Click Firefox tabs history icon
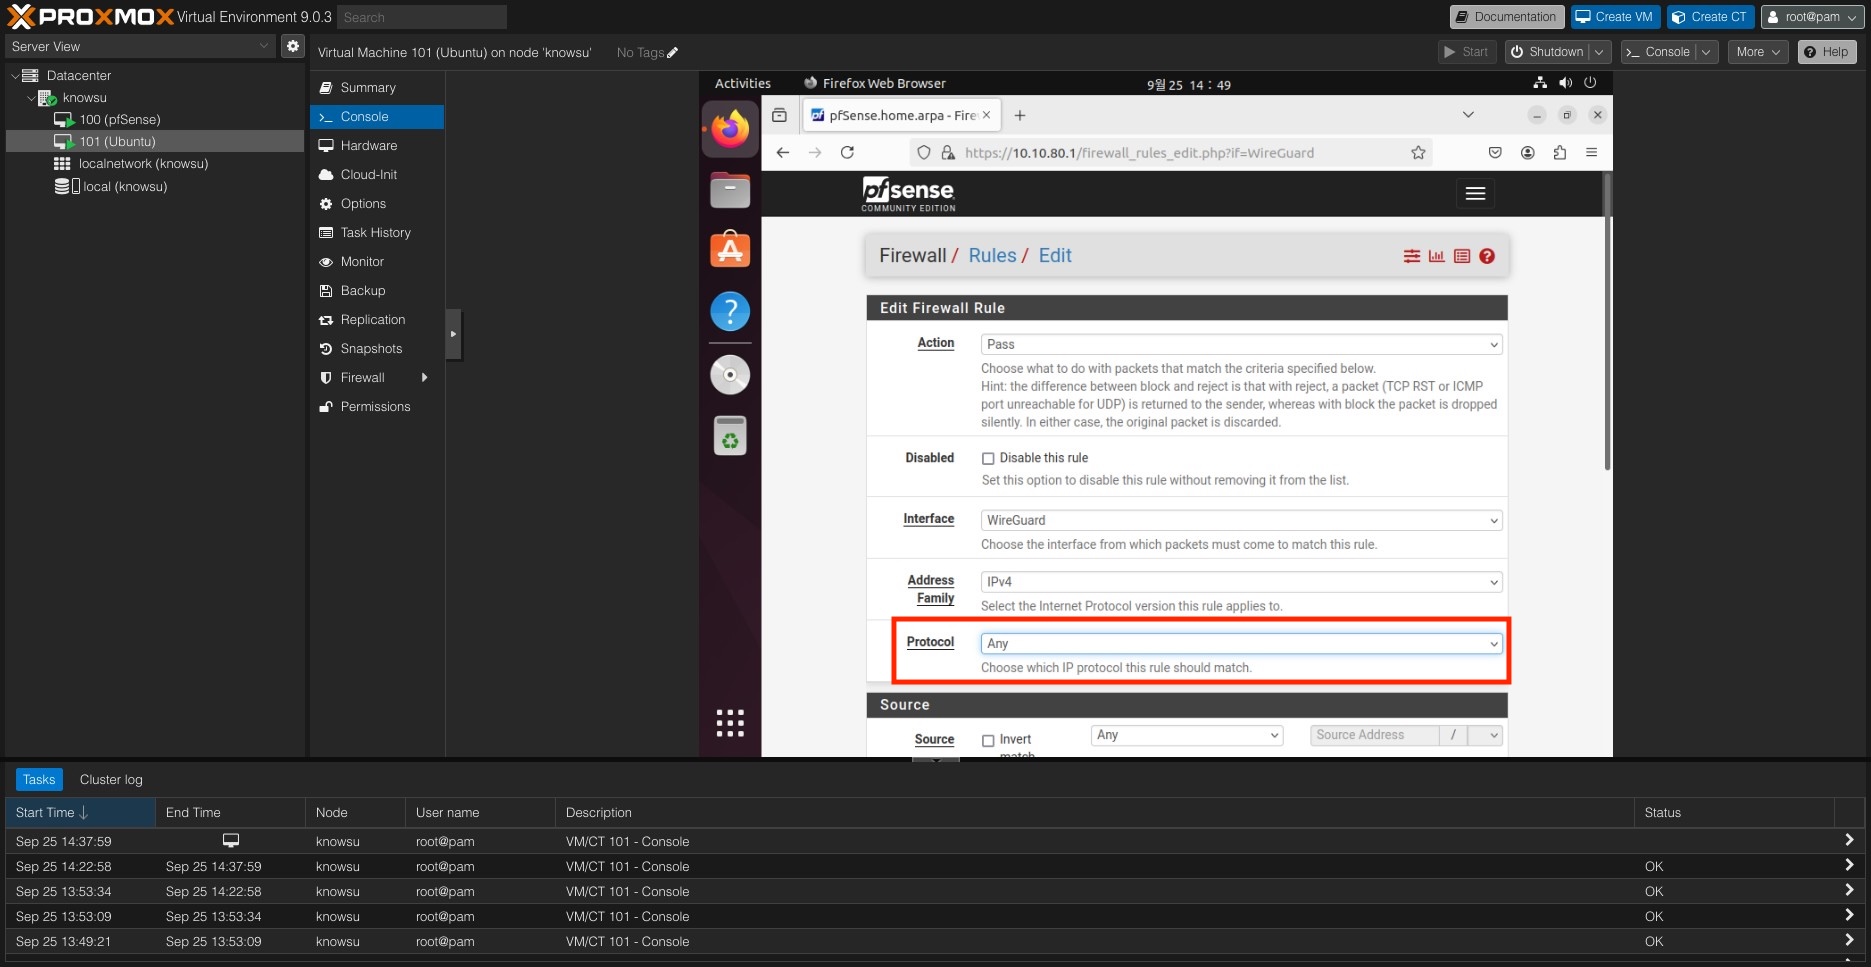This screenshot has height=967, width=1871. tap(780, 115)
